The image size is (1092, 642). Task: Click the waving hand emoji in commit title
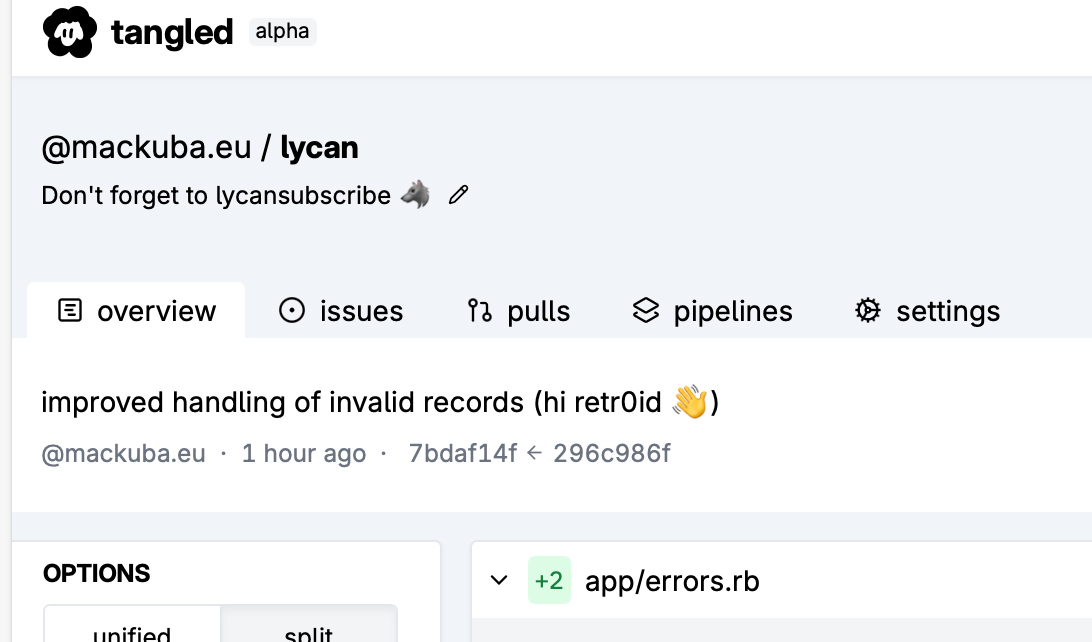click(690, 402)
